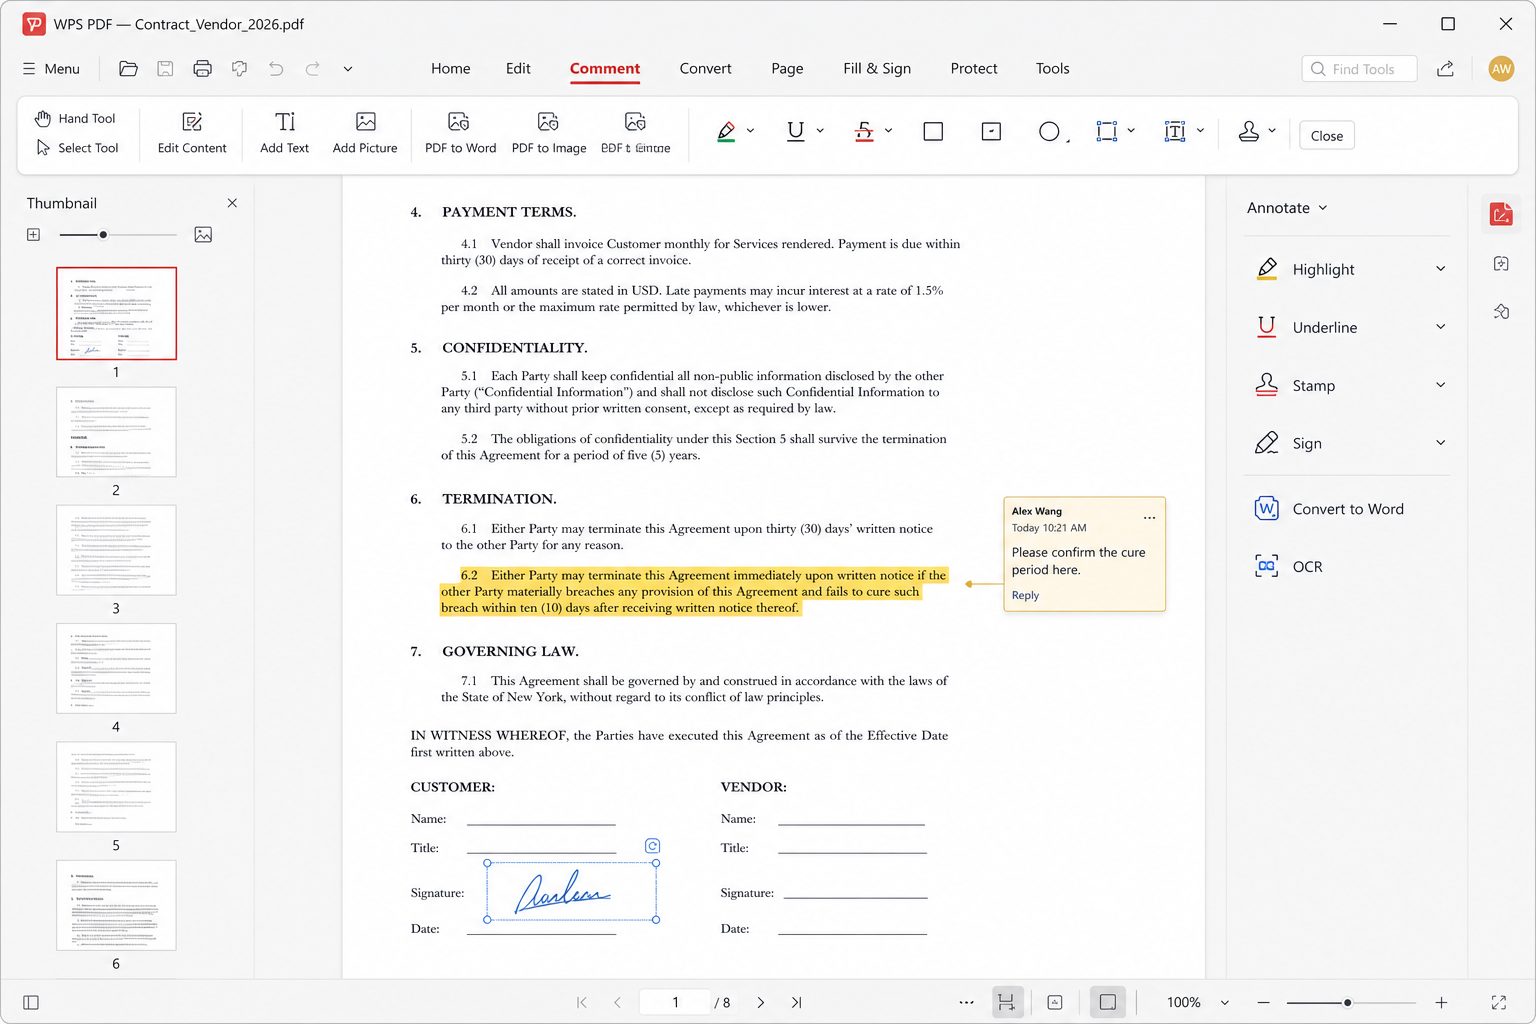Screen dimensions: 1536x1024
Task: Expand Stamp options in side panel
Action: tap(1441, 385)
